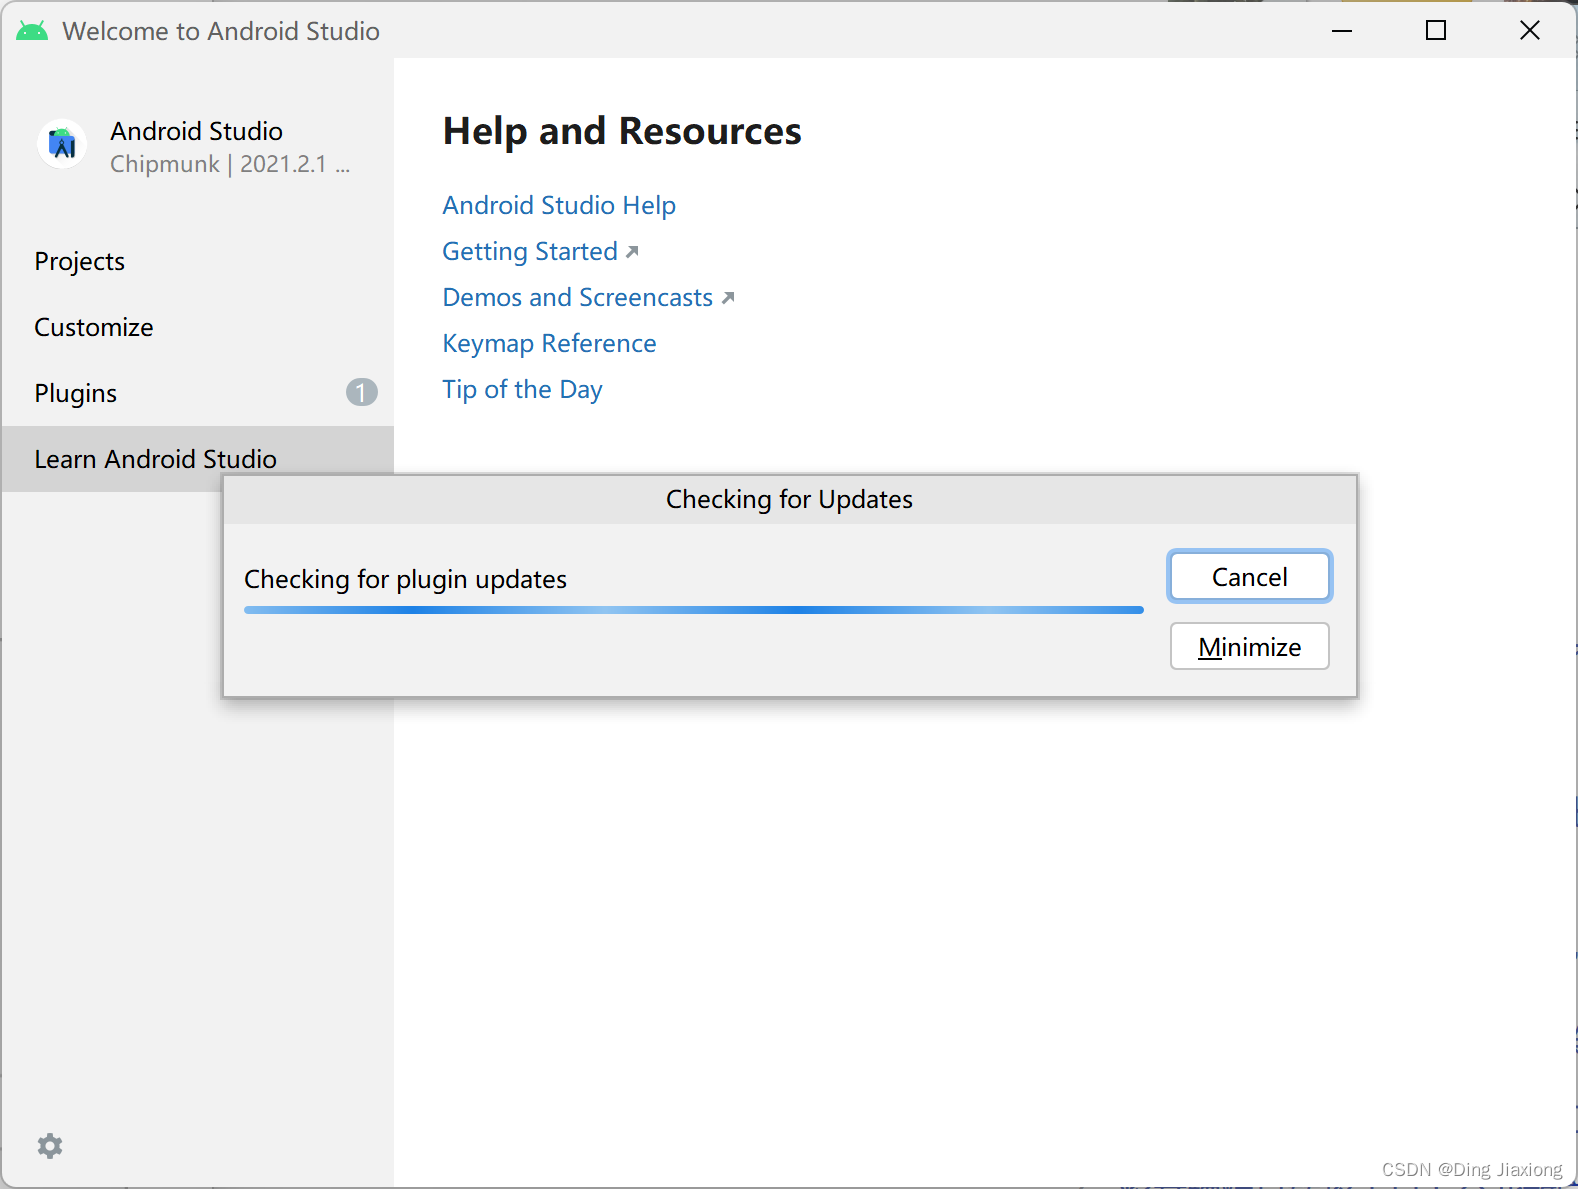Viewport: 1578px width, 1189px height.
Task: Minimize the Welcome to Android Studio window
Action: click(1342, 31)
